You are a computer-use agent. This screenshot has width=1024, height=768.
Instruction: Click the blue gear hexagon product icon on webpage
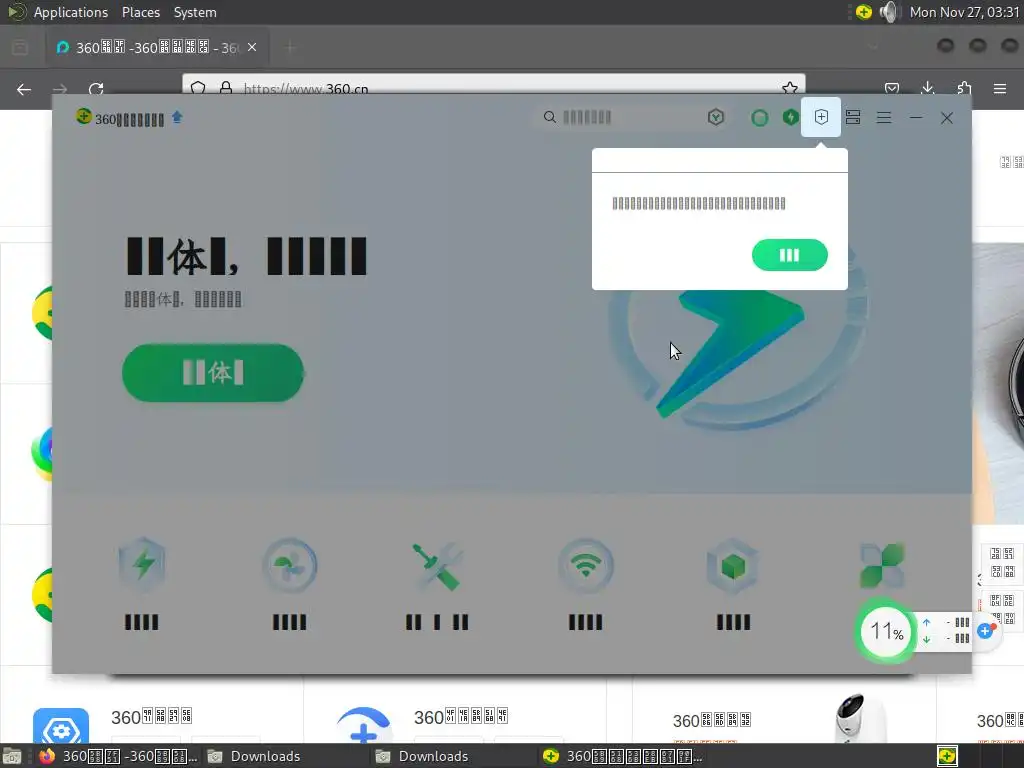(x=61, y=726)
